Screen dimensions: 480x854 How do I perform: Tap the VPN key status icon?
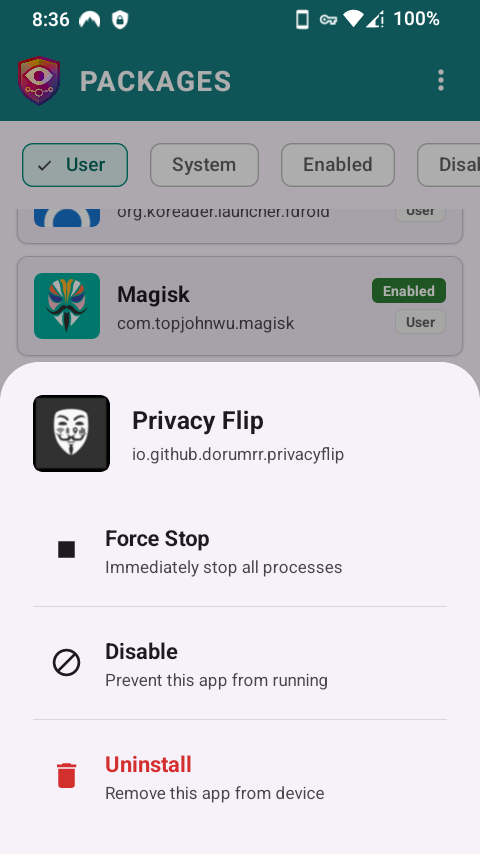coord(328,20)
